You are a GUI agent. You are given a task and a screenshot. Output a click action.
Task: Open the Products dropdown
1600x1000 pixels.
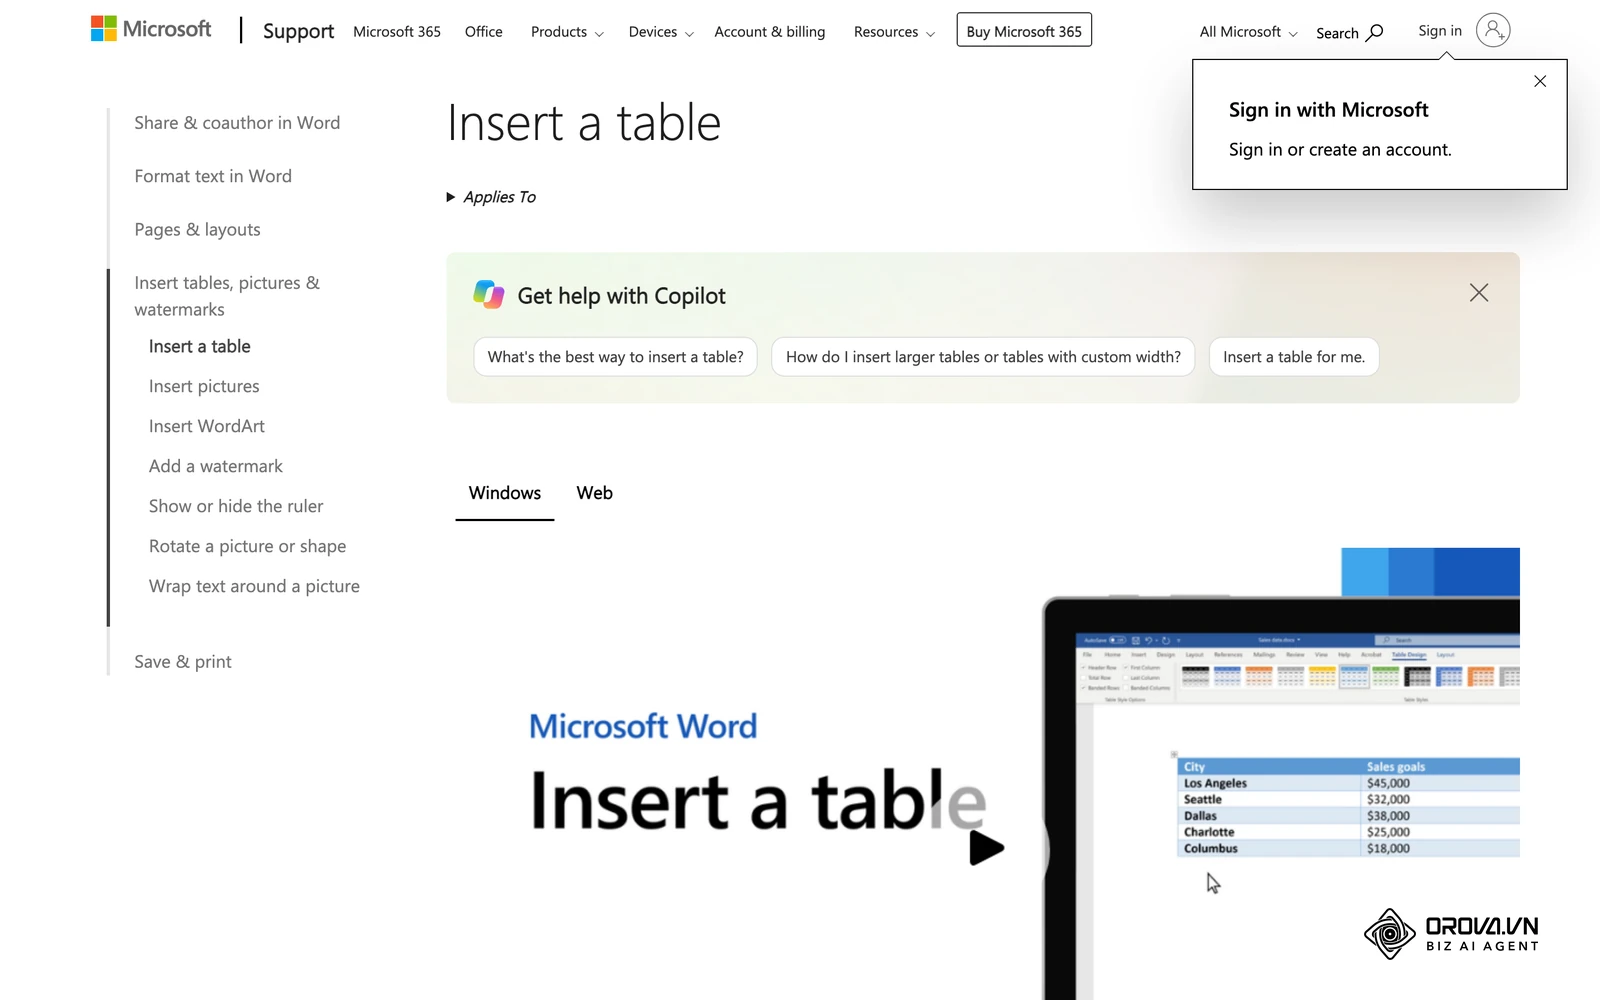pos(567,32)
